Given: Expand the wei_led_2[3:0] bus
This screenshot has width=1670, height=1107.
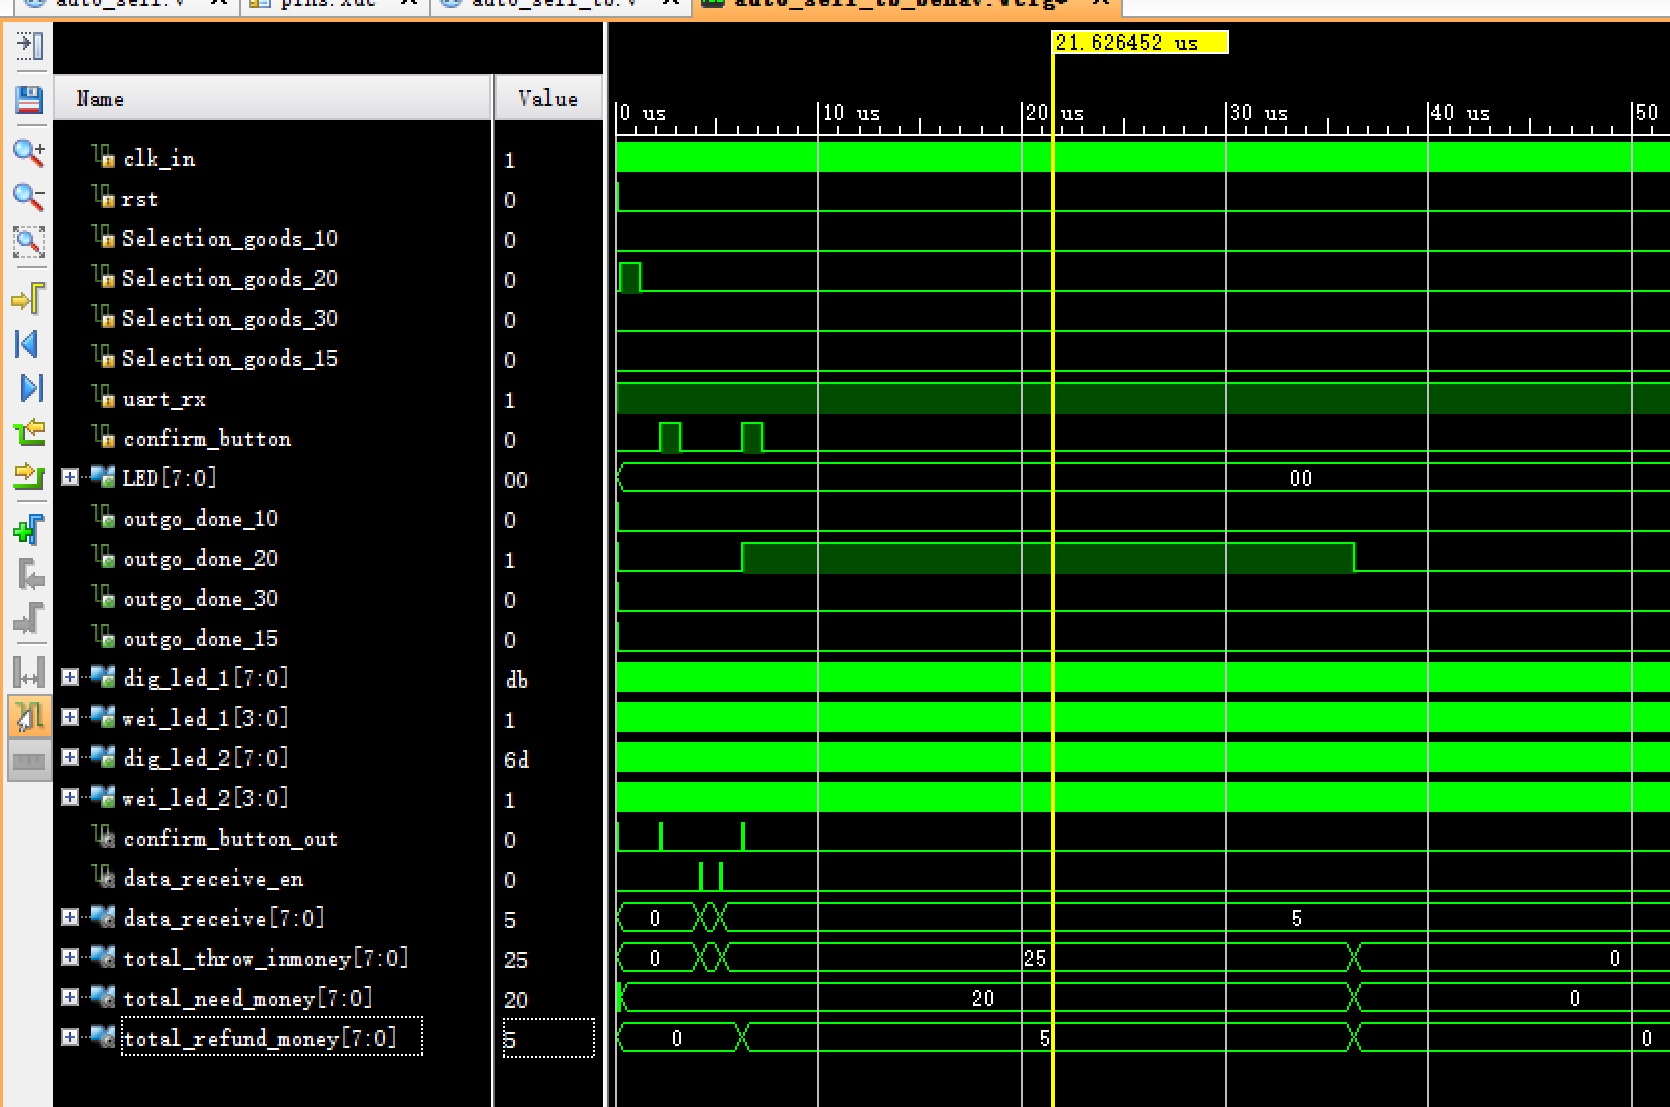Looking at the screenshot, I should pos(69,798).
